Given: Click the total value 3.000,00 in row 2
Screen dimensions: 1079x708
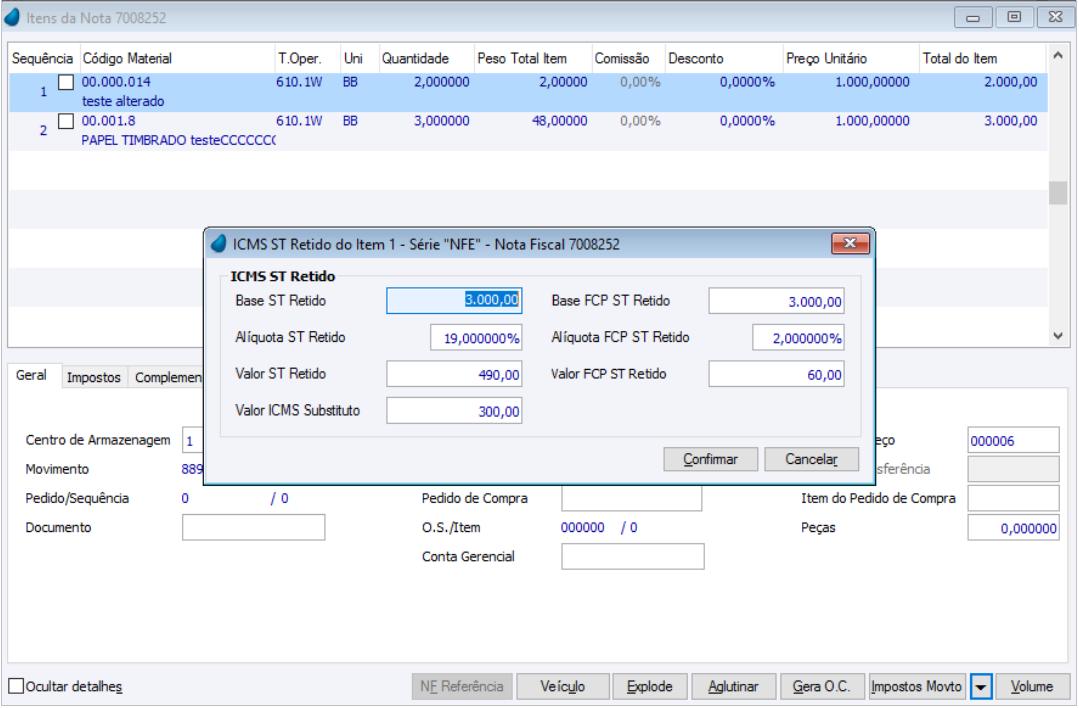Looking at the screenshot, I should pos(1010,121).
